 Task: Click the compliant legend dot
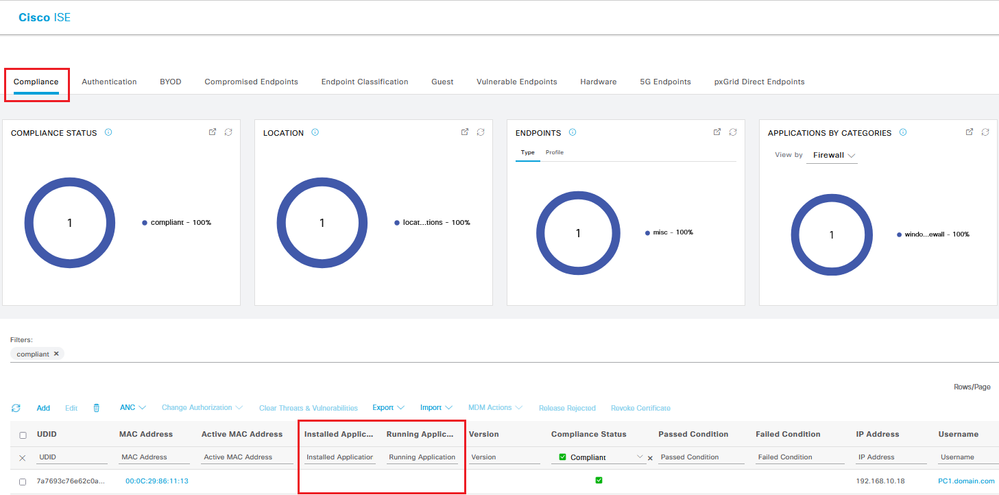[145, 223]
